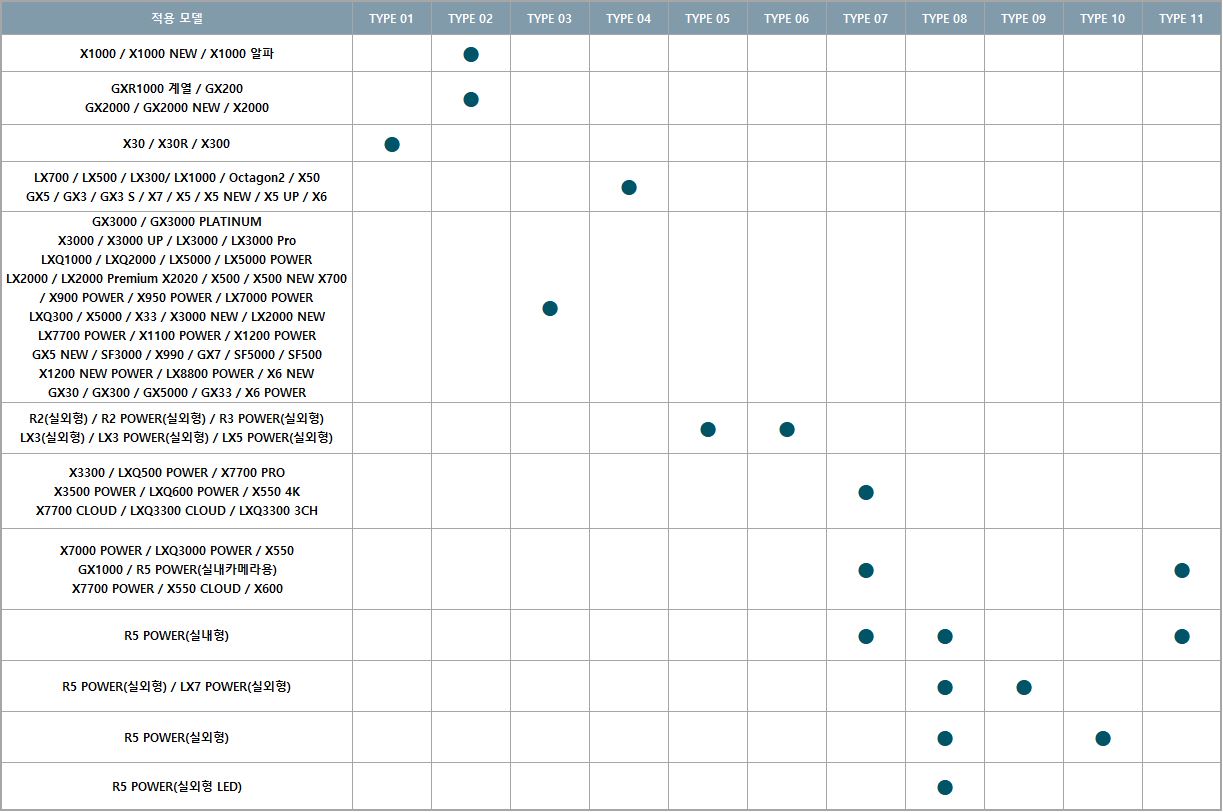
Task: Select the TYPE 04 column header
Action: (628, 18)
